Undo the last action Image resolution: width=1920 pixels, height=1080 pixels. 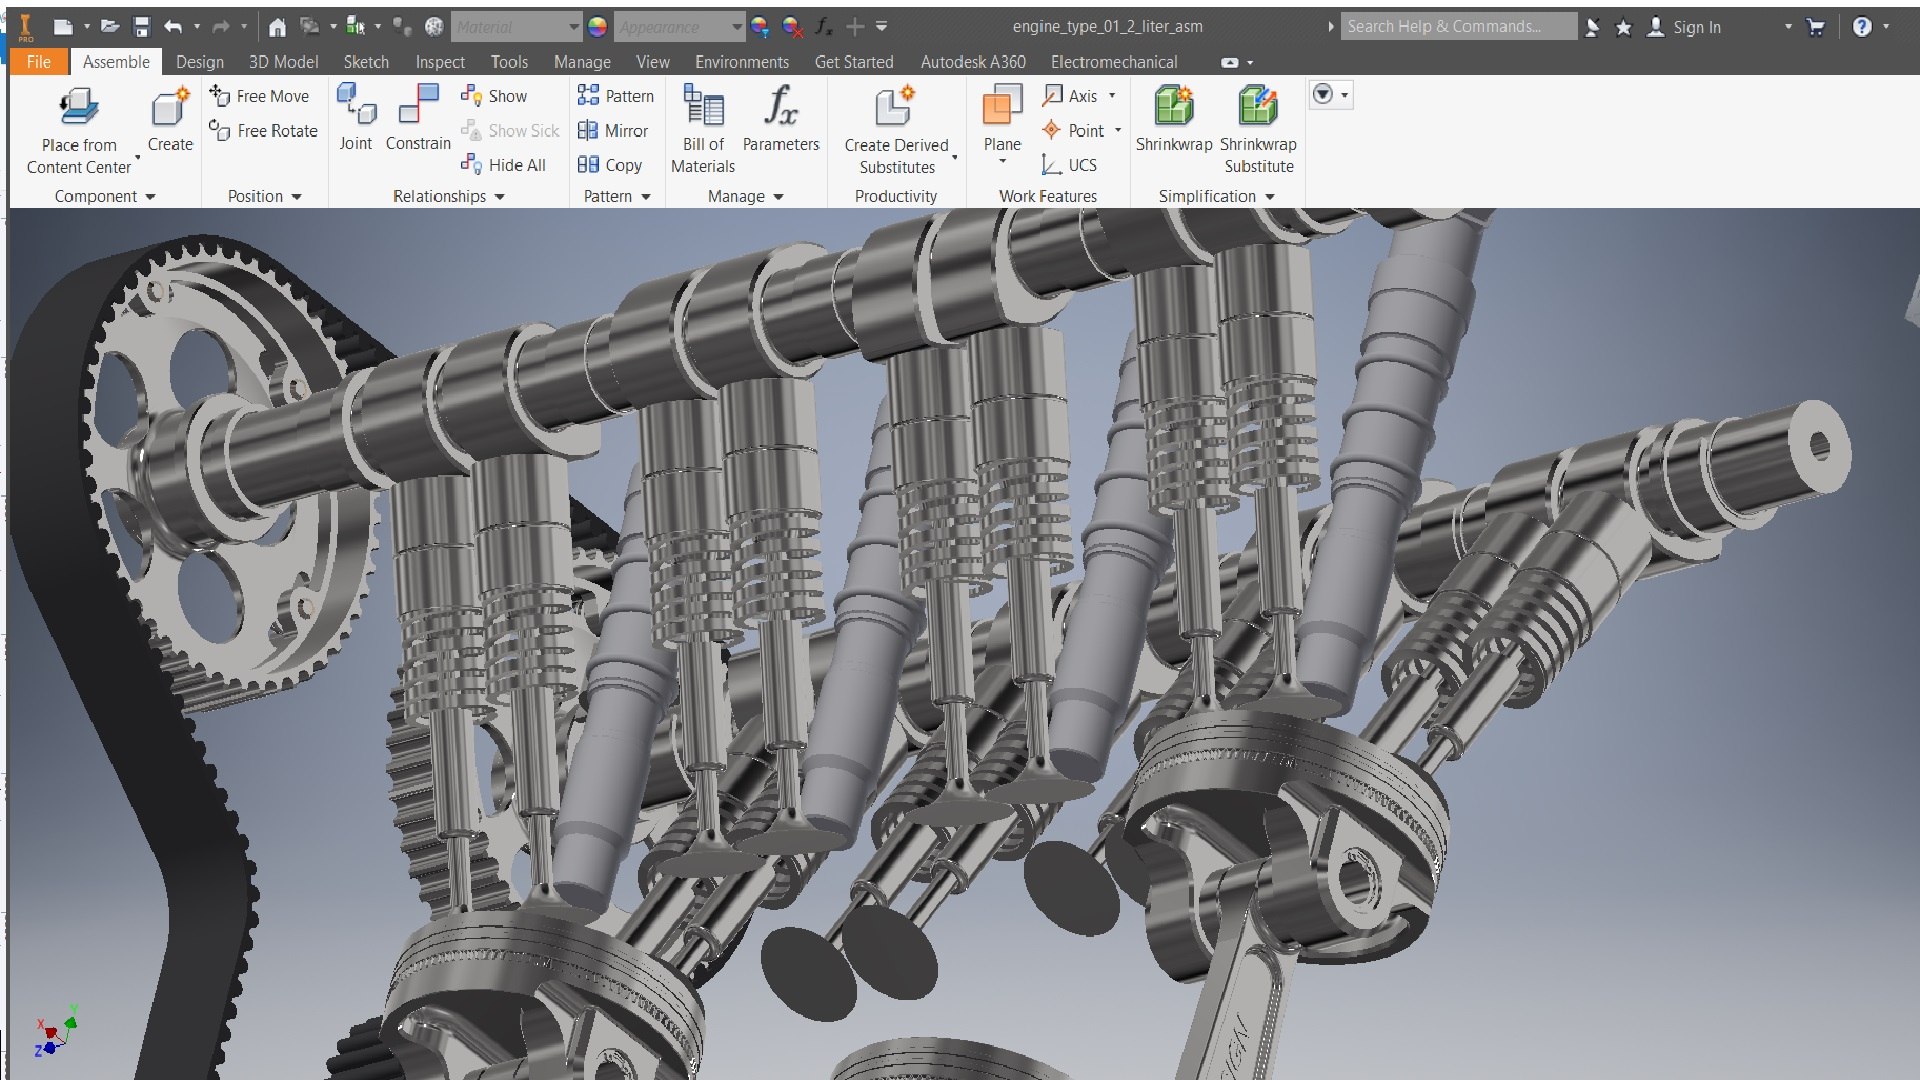coord(173,27)
